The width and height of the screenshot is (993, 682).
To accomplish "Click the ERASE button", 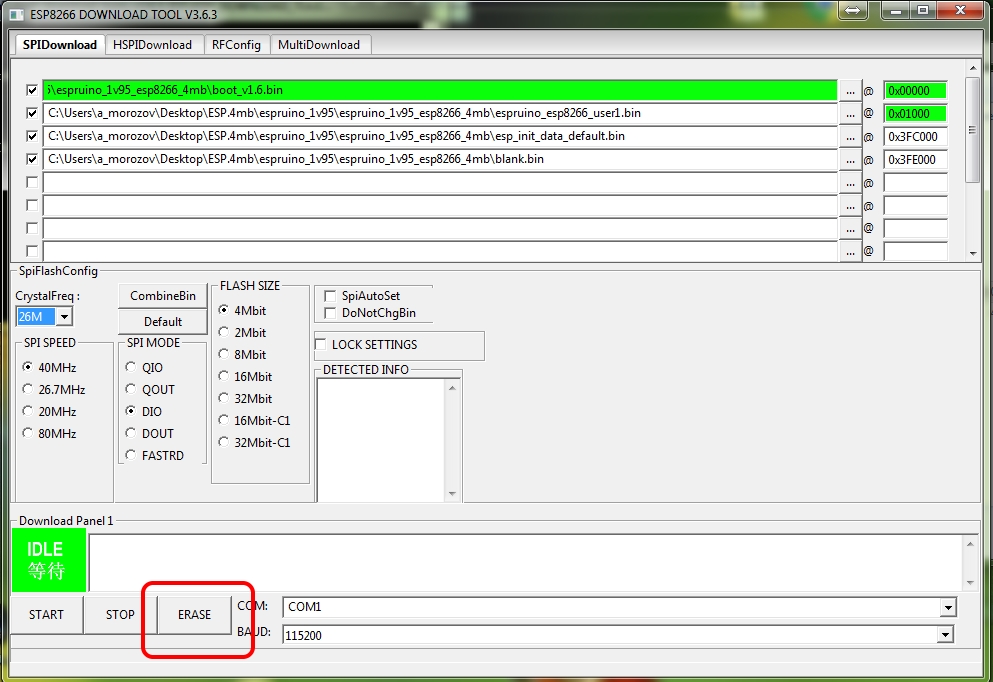I will click(194, 614).
